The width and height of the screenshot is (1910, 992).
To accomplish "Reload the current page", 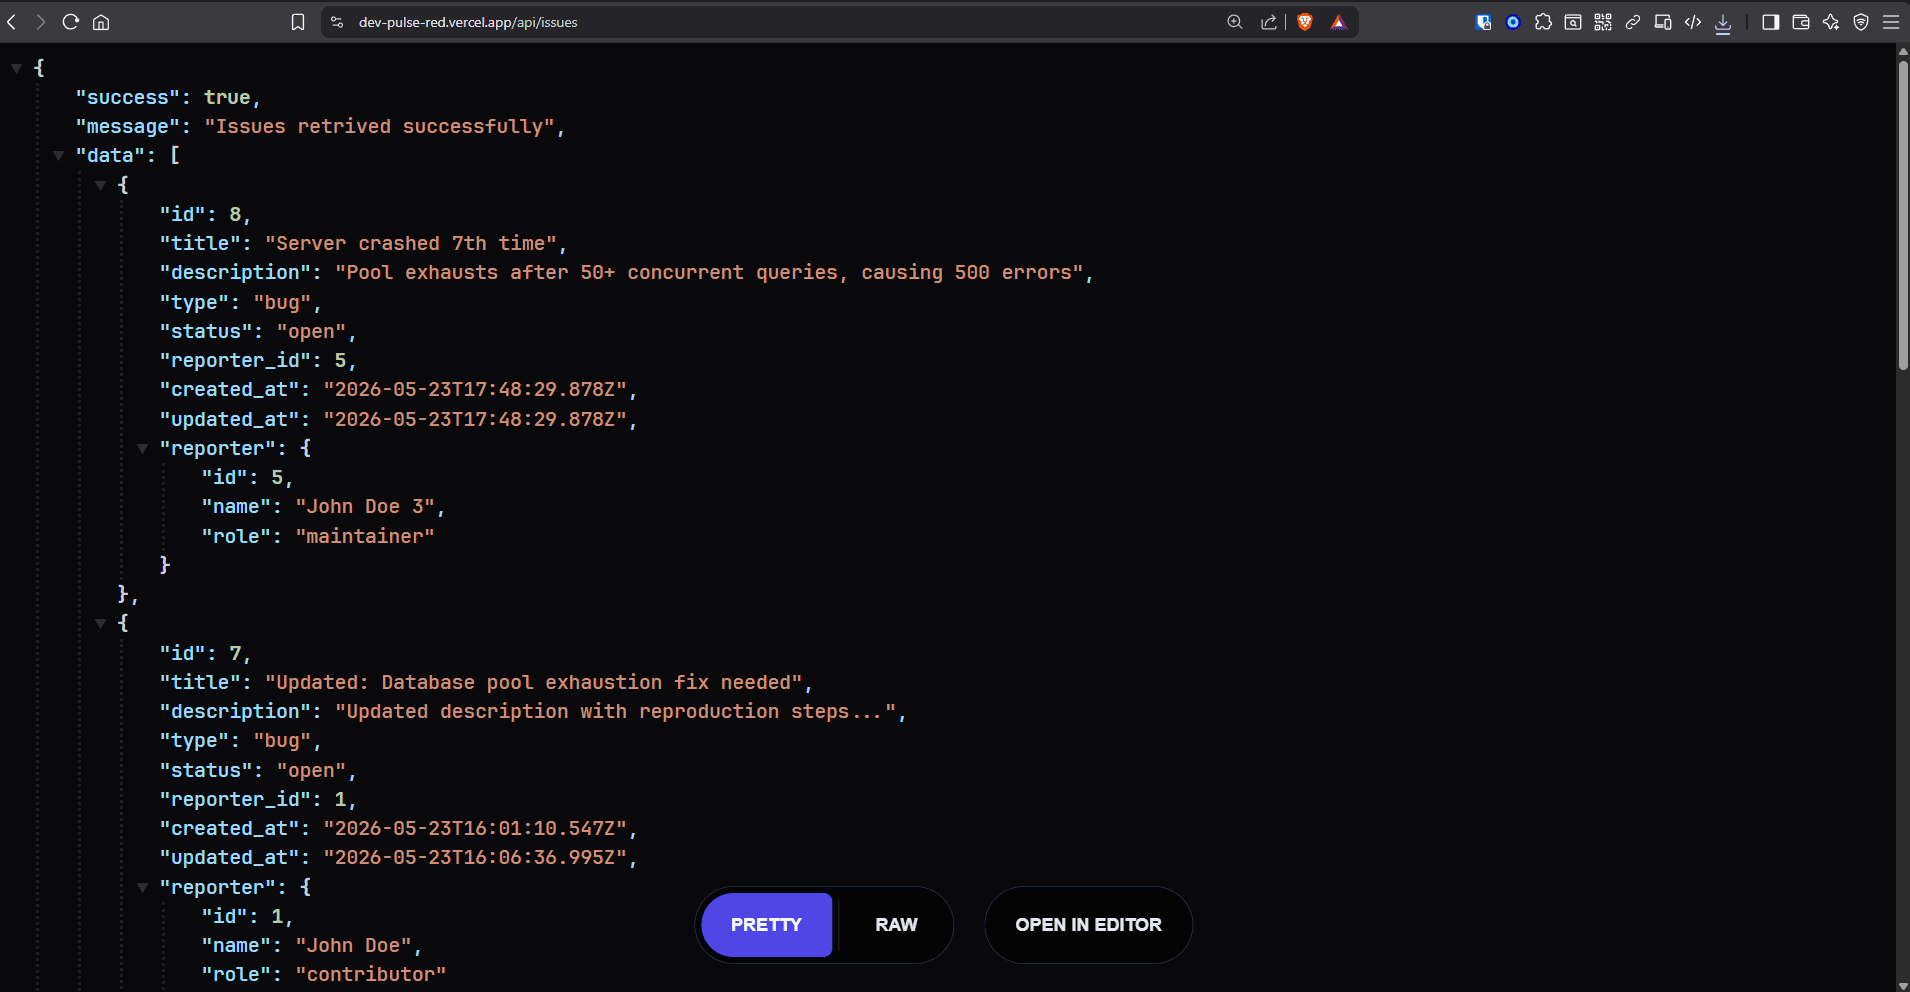I will (70, 22).
